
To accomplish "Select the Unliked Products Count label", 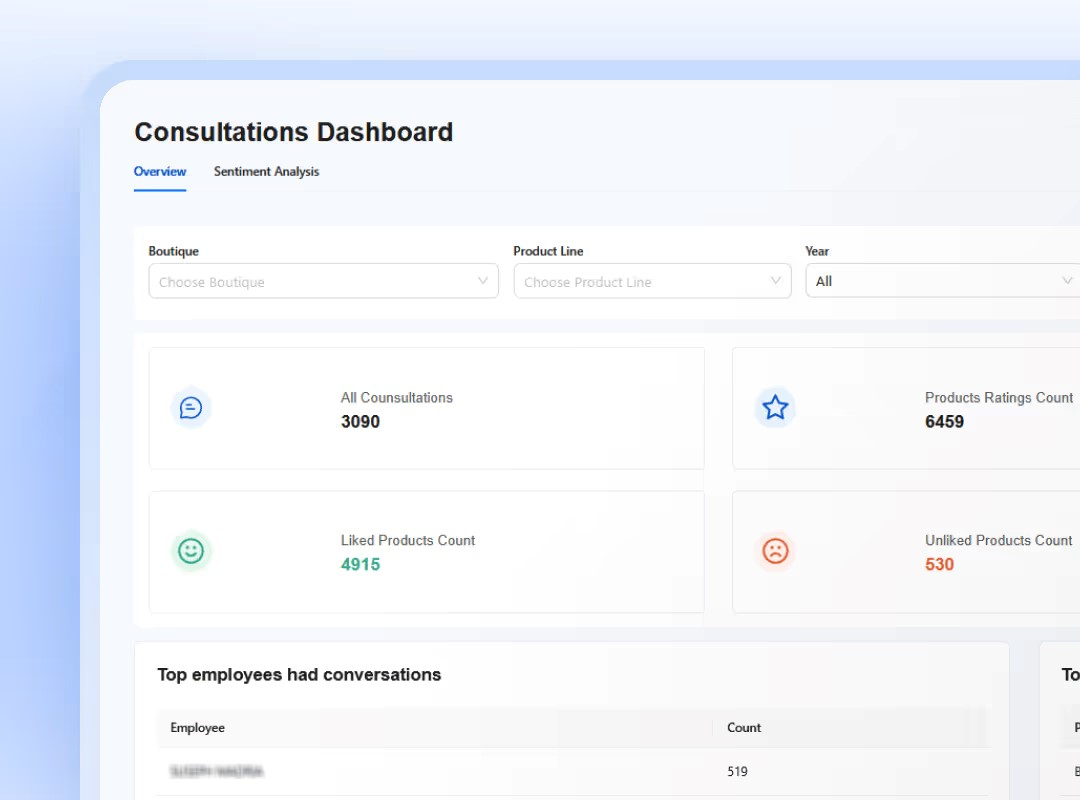I will pyautogui.click(x=998, y=540).
